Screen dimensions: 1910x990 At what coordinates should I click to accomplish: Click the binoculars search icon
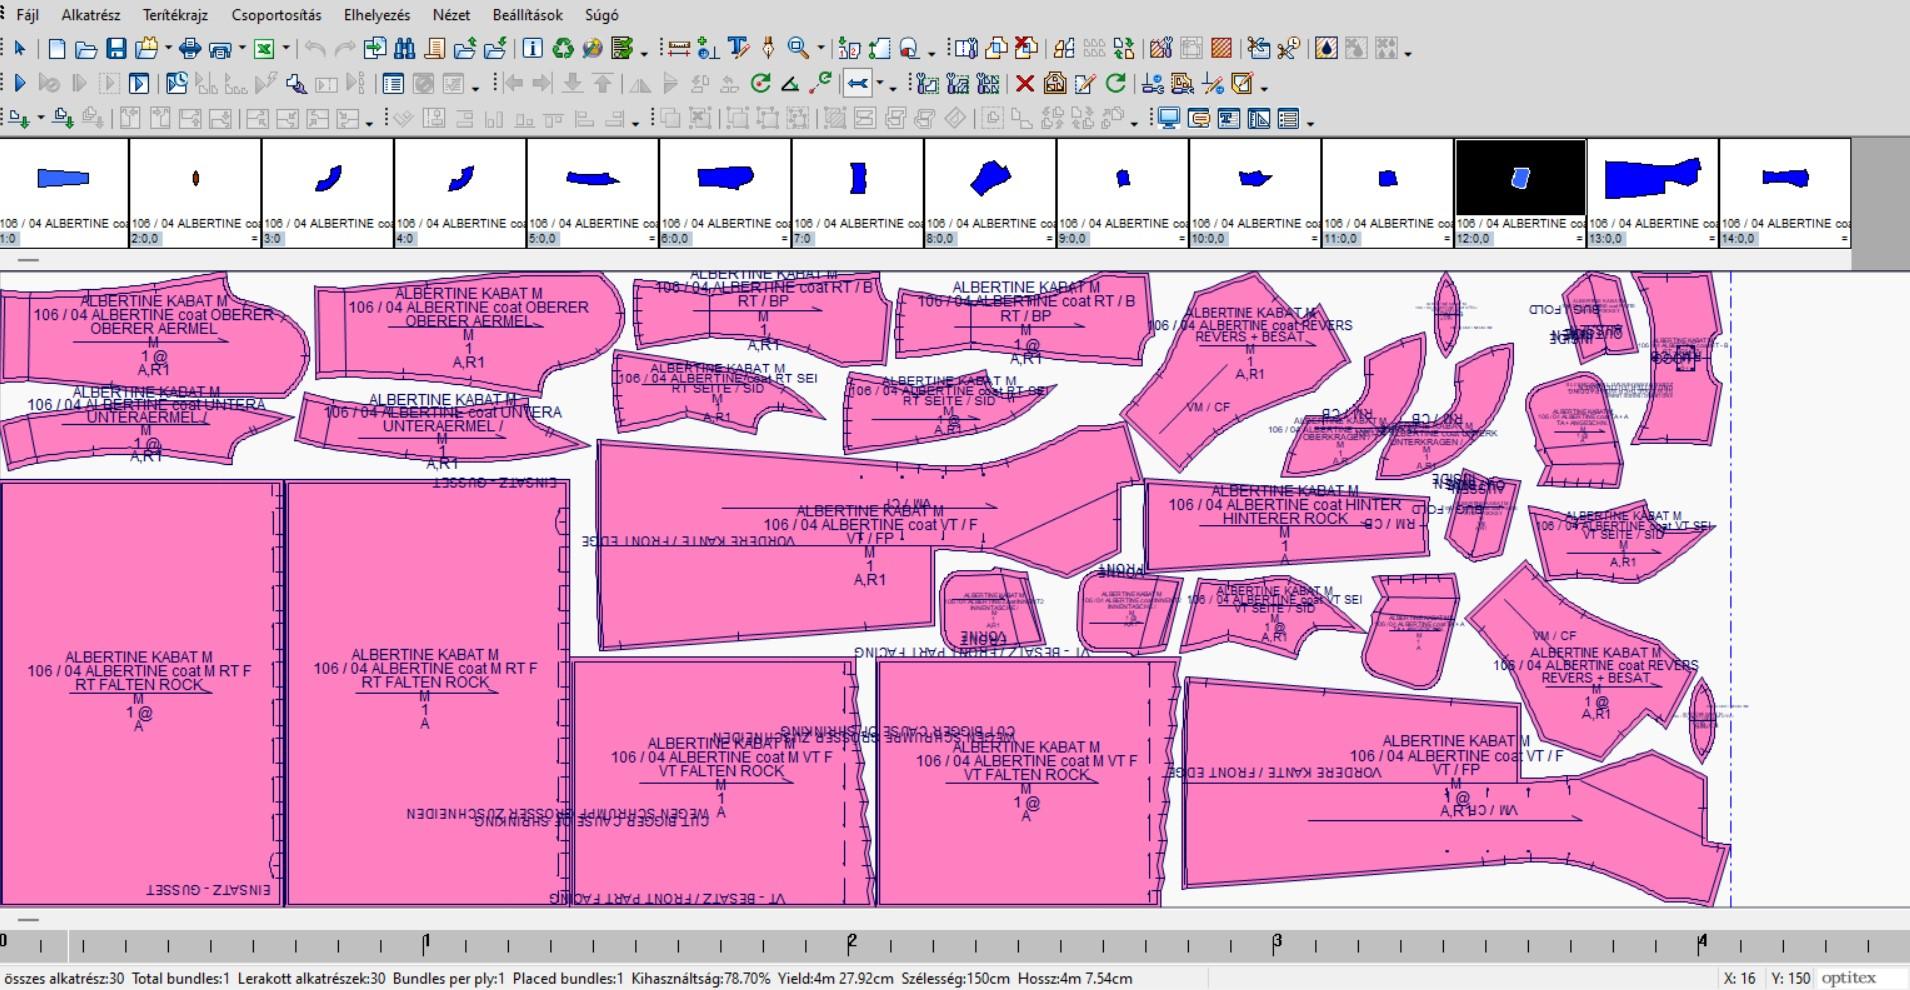click(x=405, y=49)
